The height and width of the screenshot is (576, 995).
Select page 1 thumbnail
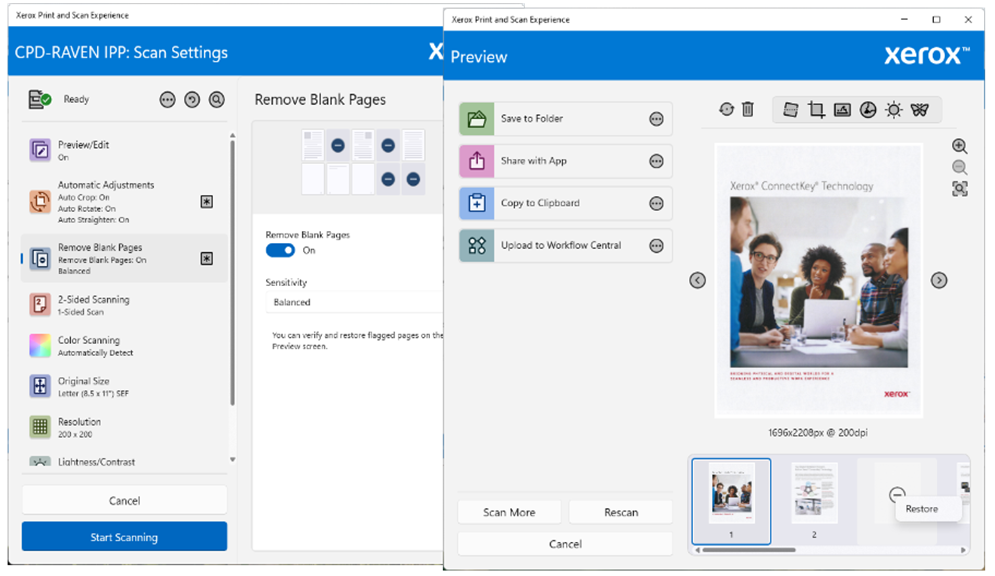coord(731,501)
